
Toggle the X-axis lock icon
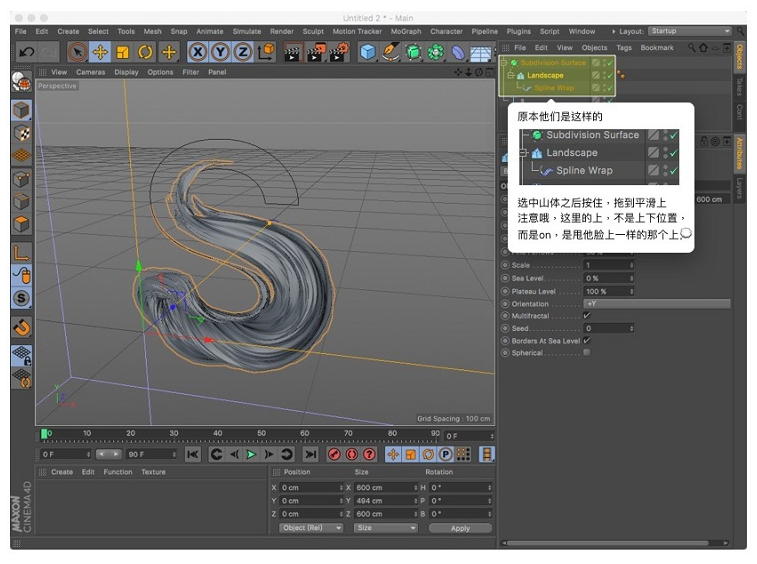[x=198, y=52]
